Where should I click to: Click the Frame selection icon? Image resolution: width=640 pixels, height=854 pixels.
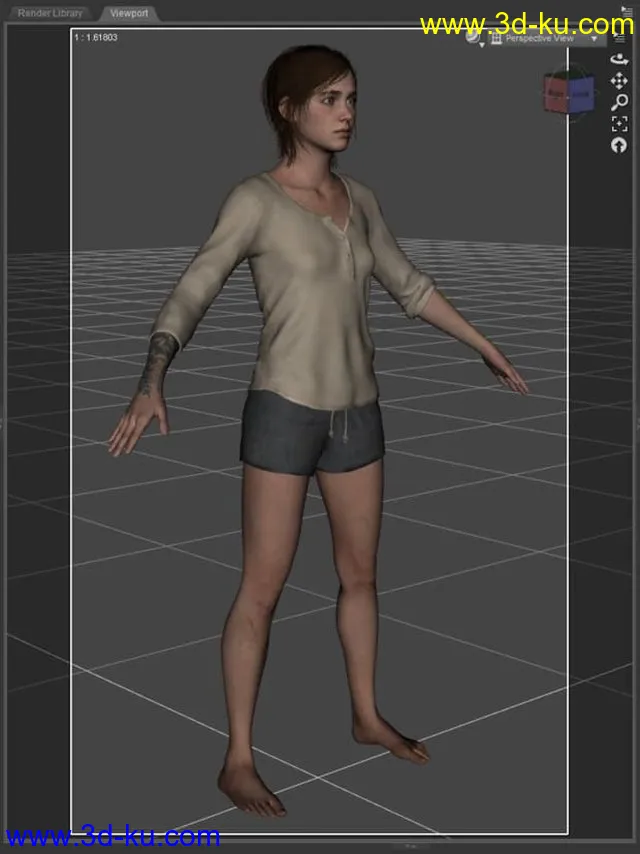[x=619, y=124]
